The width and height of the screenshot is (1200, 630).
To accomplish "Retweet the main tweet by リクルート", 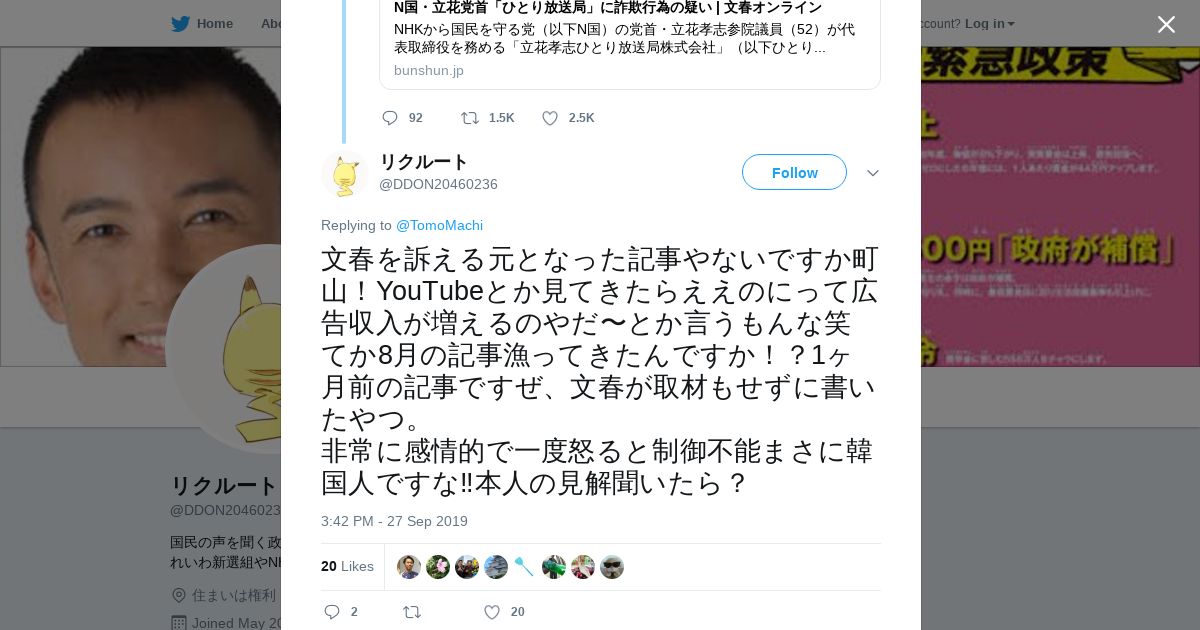I will 412,612.
